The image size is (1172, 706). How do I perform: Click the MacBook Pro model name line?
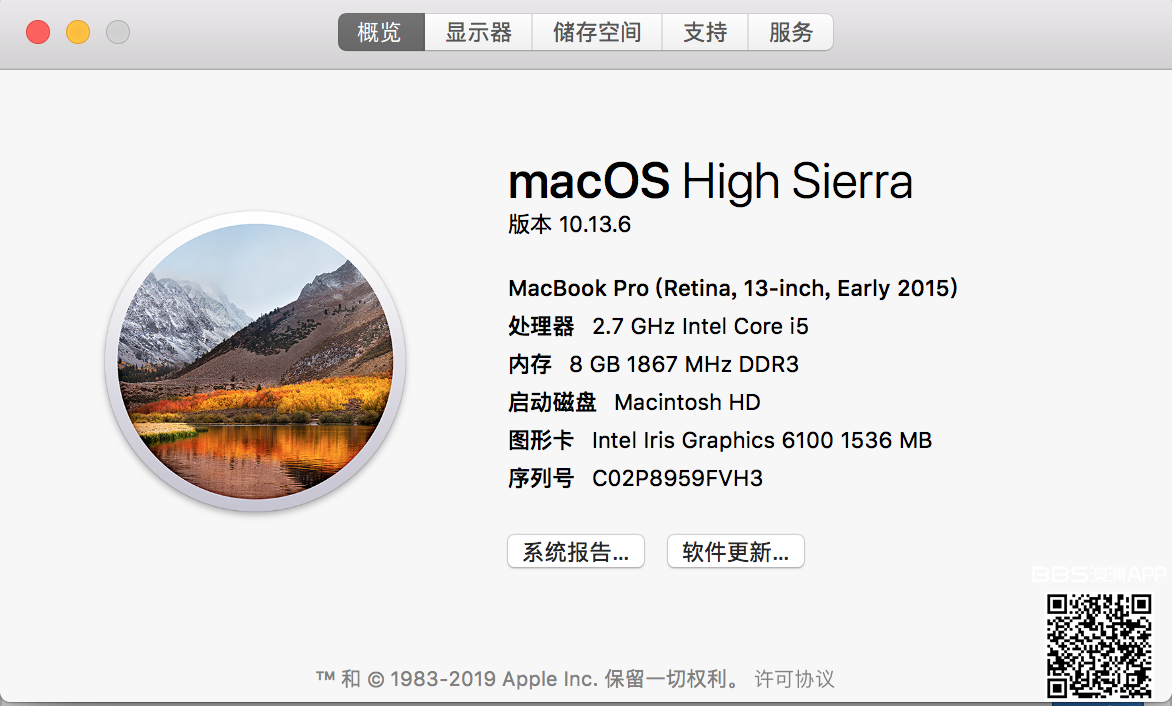click(x=733, y=288)
